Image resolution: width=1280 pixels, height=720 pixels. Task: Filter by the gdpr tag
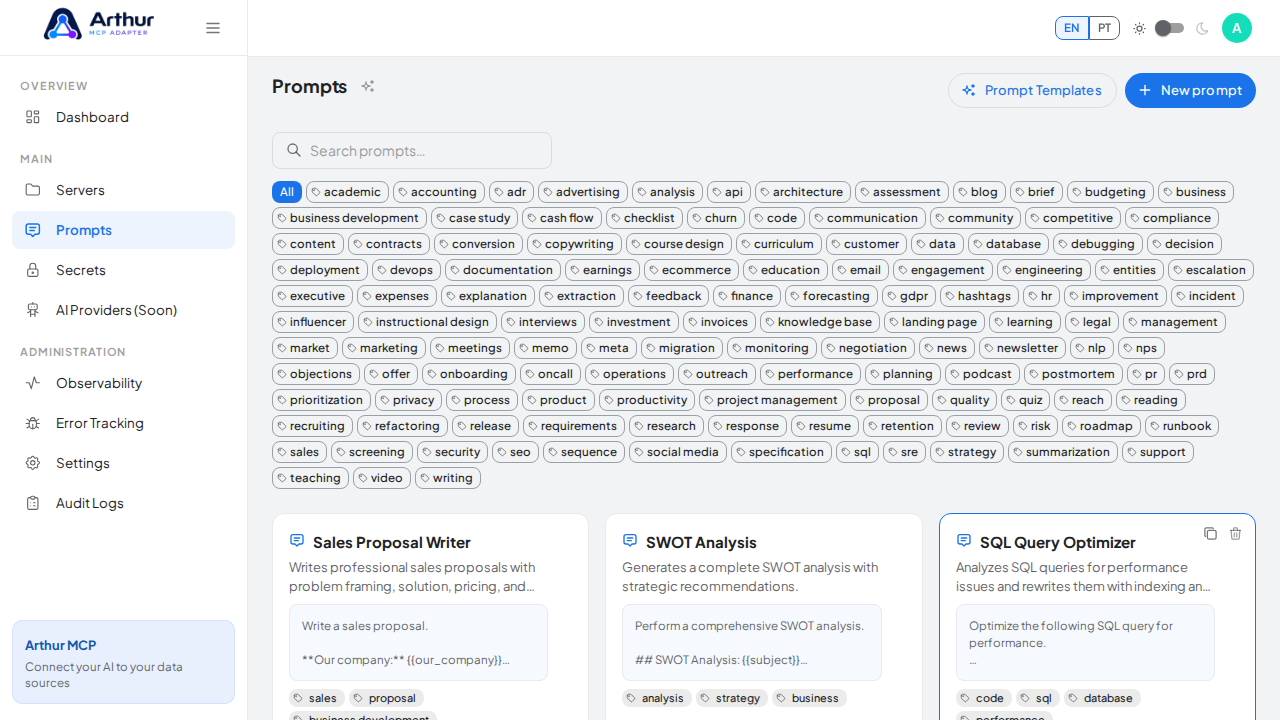point(909,296)
